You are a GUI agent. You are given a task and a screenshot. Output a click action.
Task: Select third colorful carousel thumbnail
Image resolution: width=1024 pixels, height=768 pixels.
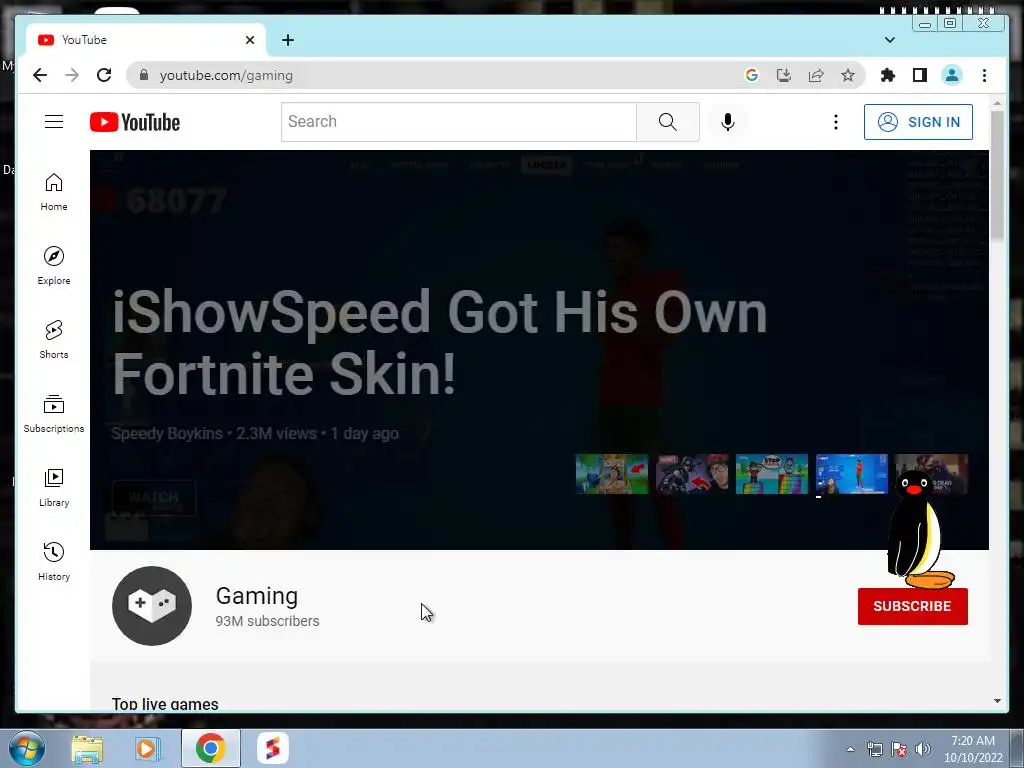click(x=772, y=474)
